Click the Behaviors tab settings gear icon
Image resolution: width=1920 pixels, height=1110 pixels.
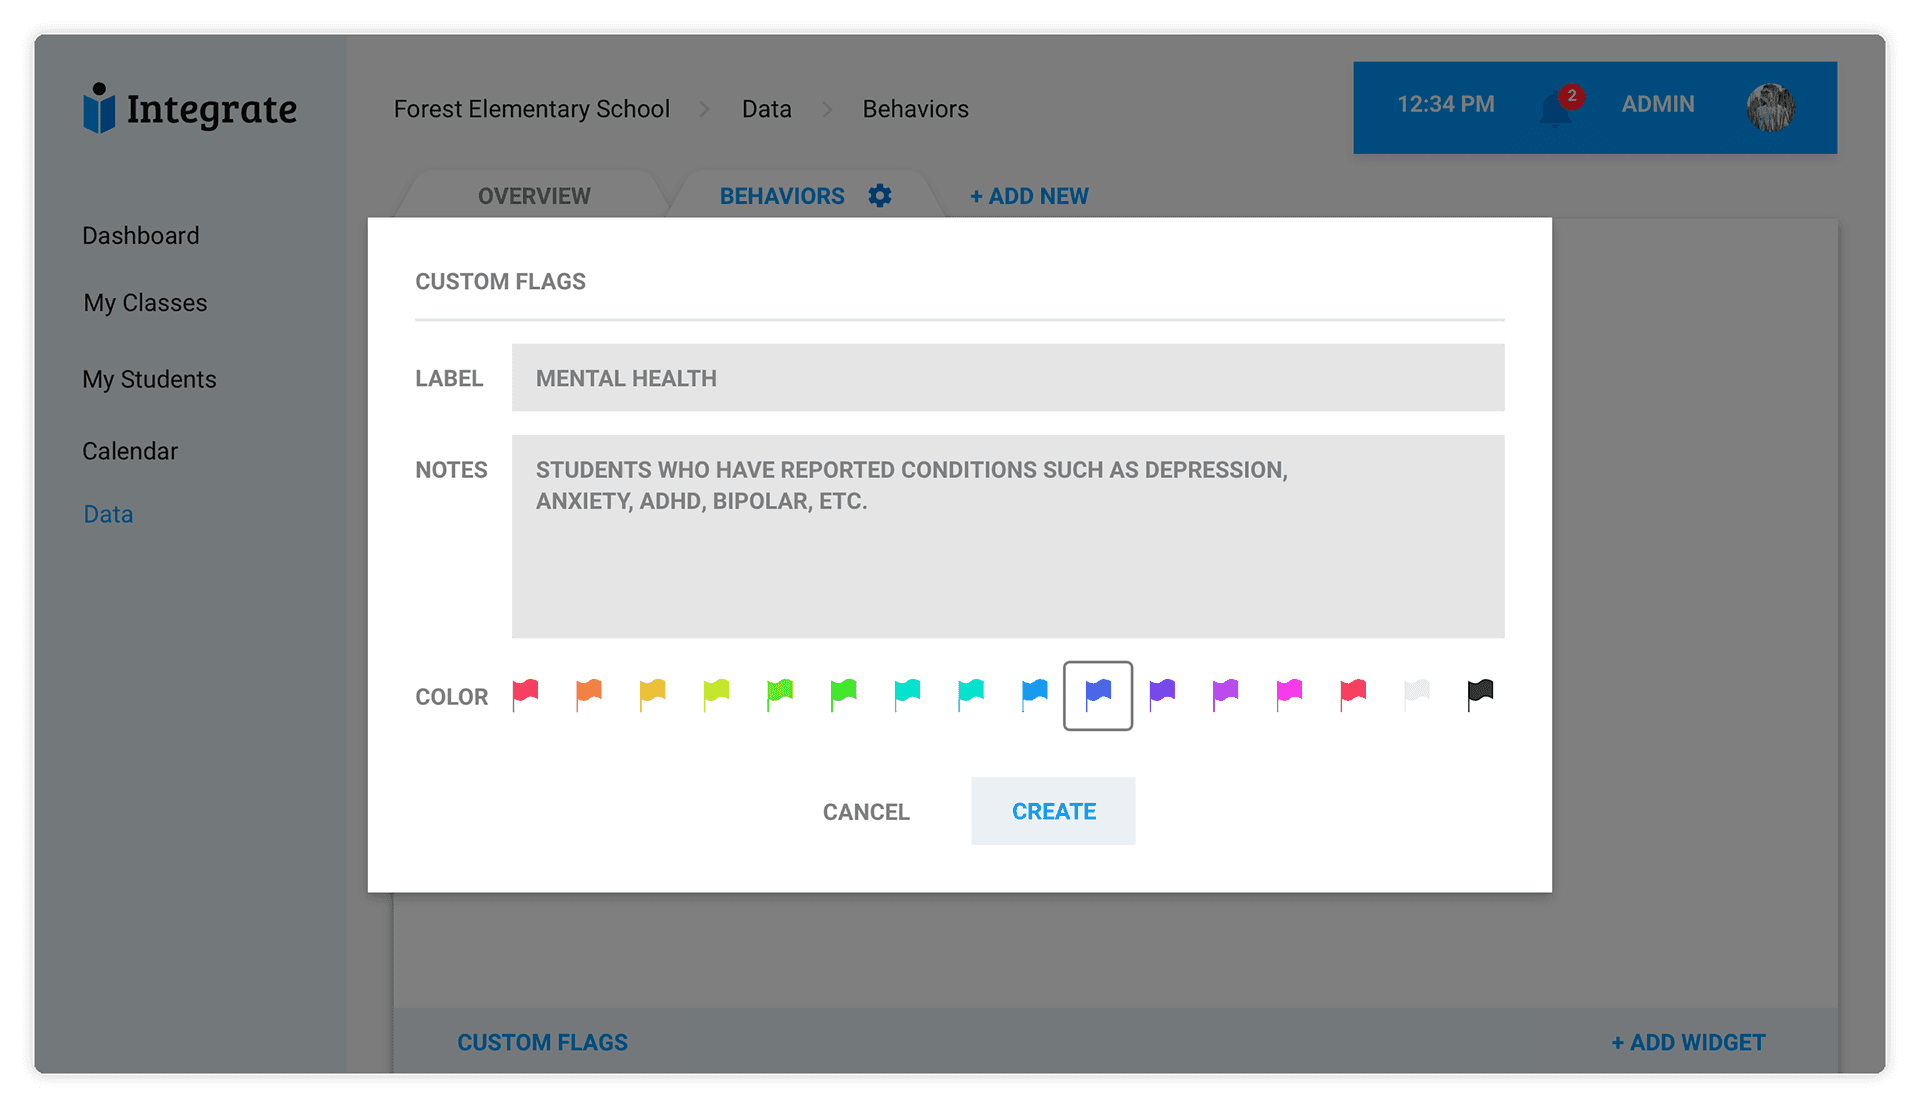tap(879, 196)
